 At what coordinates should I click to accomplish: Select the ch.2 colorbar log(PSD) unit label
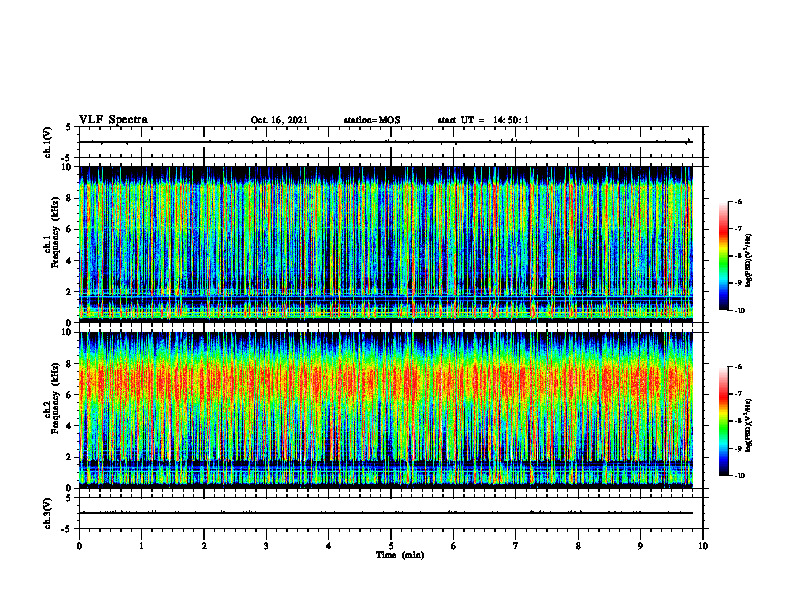(749, 426)
